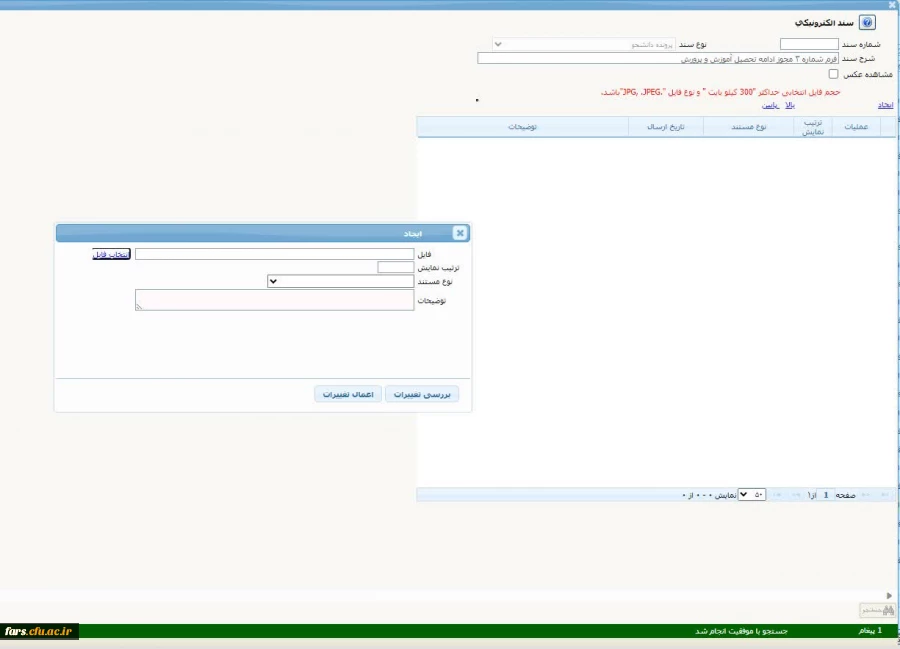Enable the مشاهده عکس checkbox
The width and height of the screenshot is (900, 649).
834,75
